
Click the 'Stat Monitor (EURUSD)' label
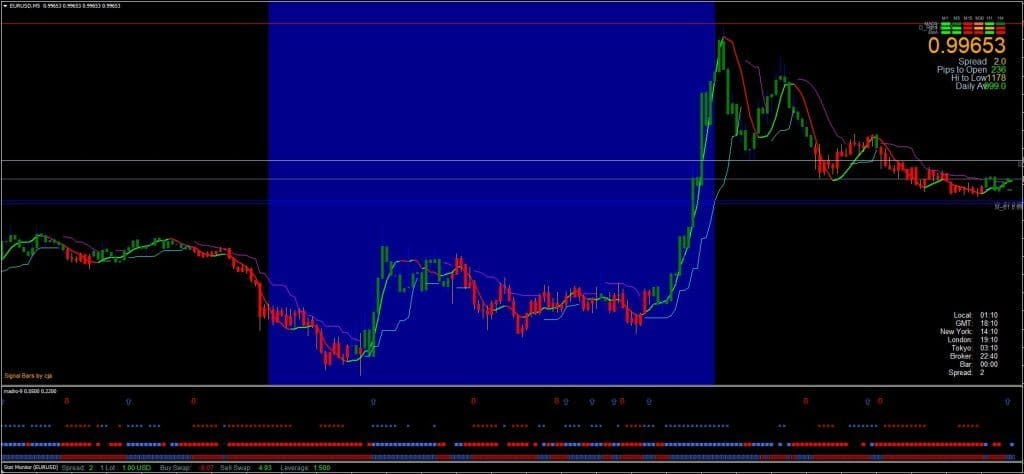tap(31, 467)
